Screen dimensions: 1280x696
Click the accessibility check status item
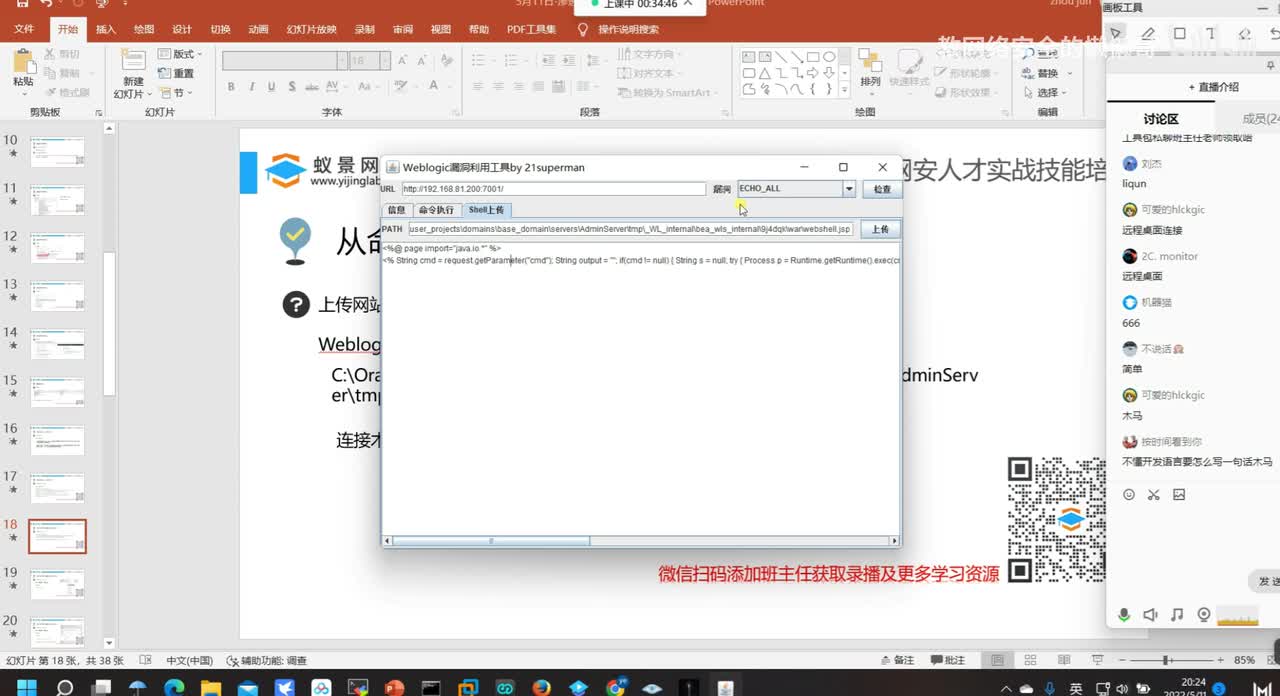click(x=267, y=660)
